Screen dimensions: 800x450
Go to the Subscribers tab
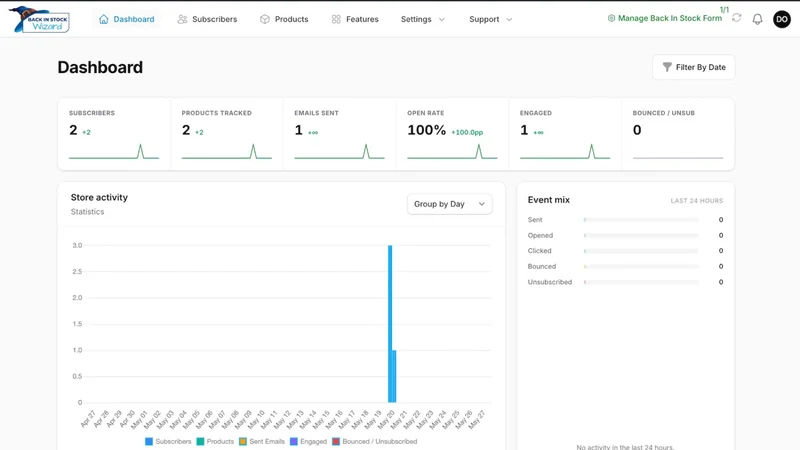207,19
